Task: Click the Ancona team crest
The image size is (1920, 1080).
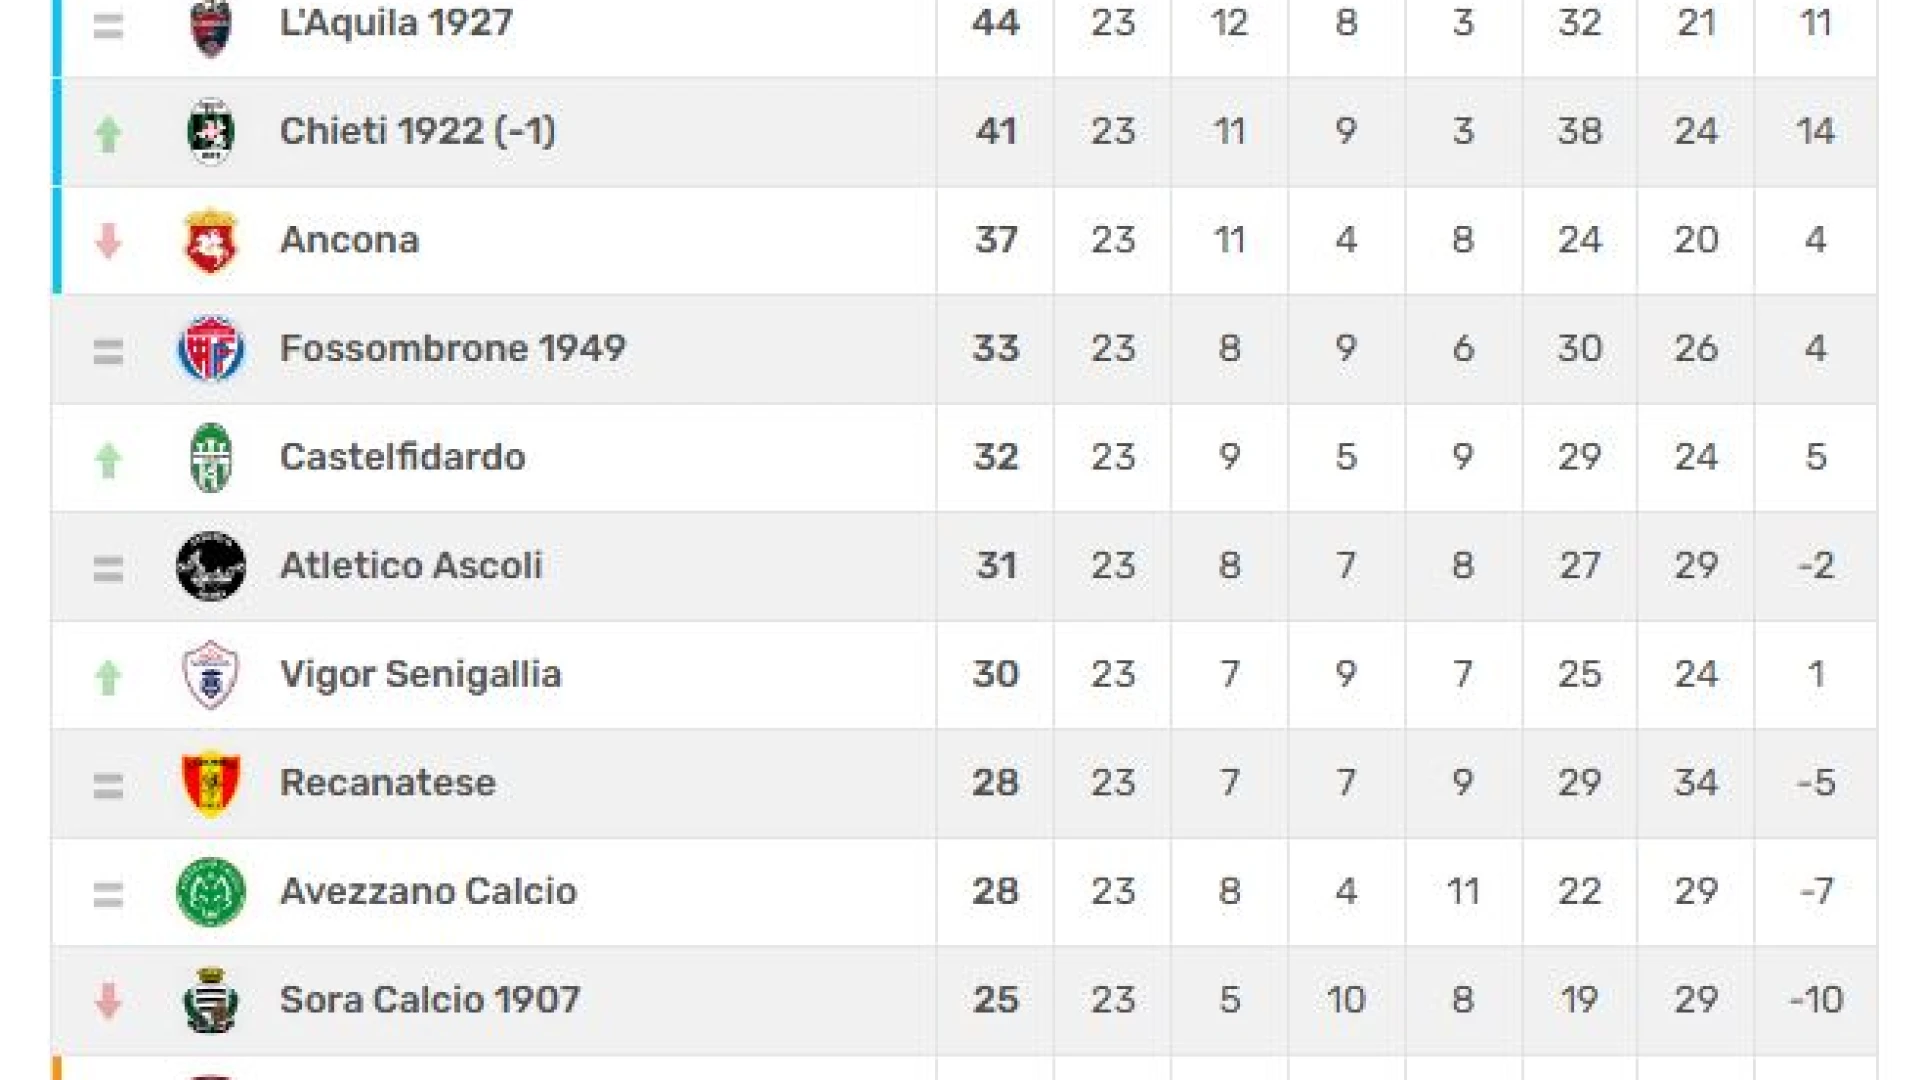Action: coord(210,240)
